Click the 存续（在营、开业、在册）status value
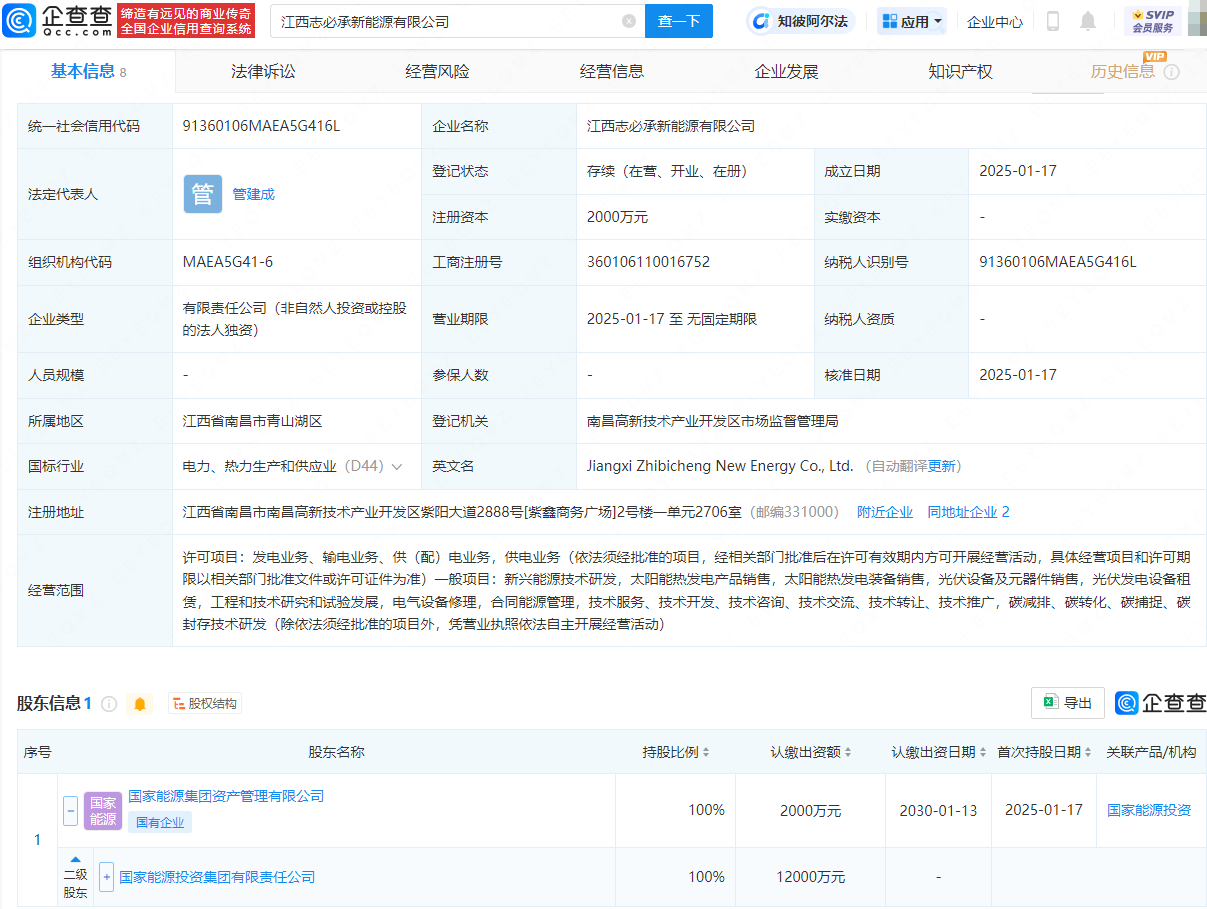 pos(667,171)
